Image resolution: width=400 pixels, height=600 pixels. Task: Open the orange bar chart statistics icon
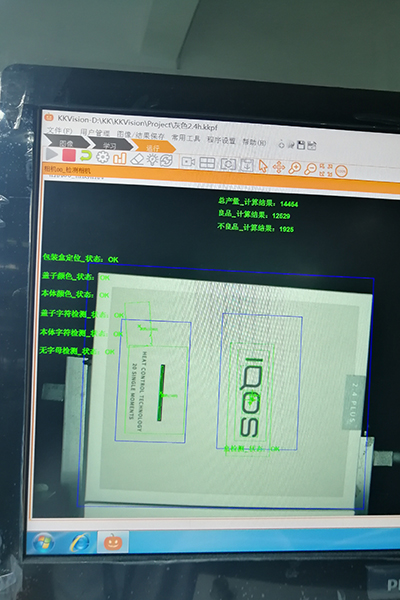[120, 158]
